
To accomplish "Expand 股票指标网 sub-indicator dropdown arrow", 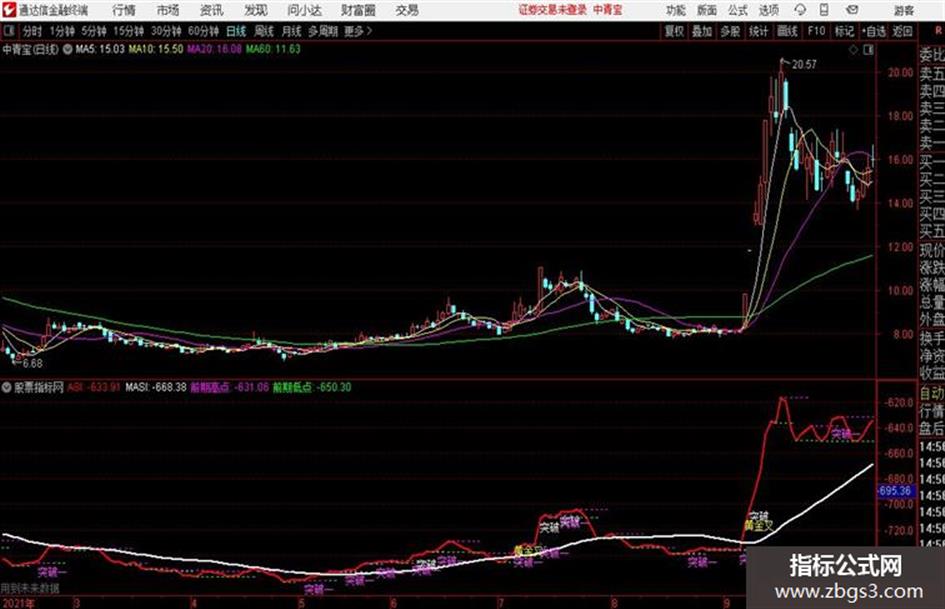I will pos(7,387).
